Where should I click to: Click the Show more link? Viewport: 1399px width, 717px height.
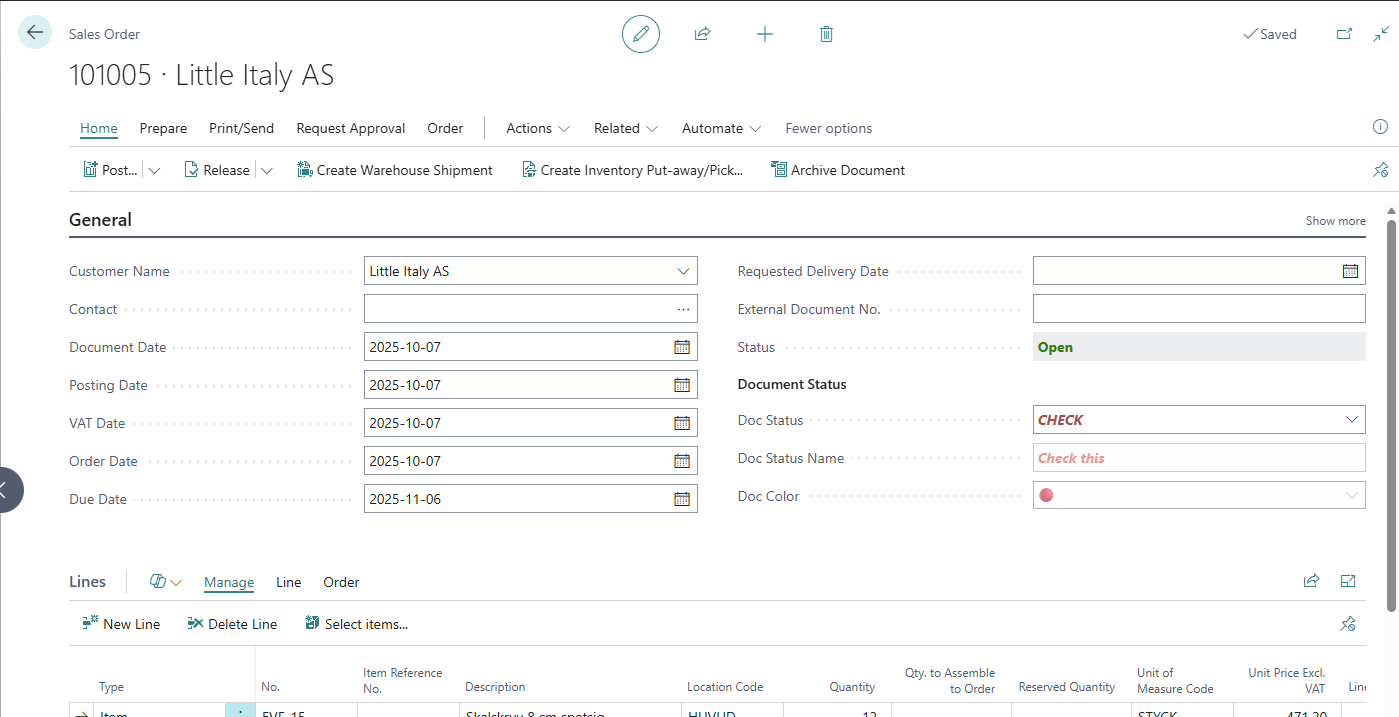click(x=1335, y=221)
